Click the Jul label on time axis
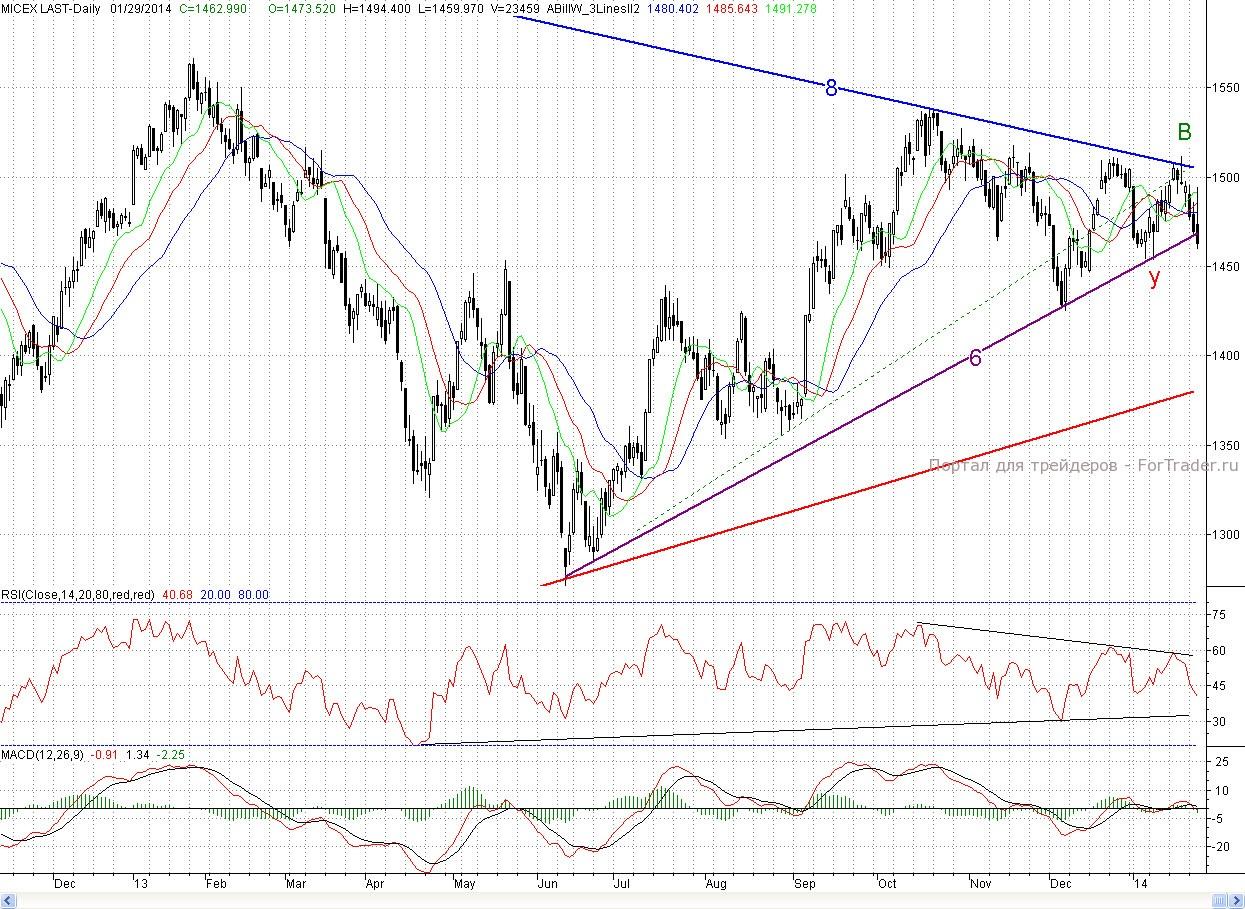 (x=620, y=884)
